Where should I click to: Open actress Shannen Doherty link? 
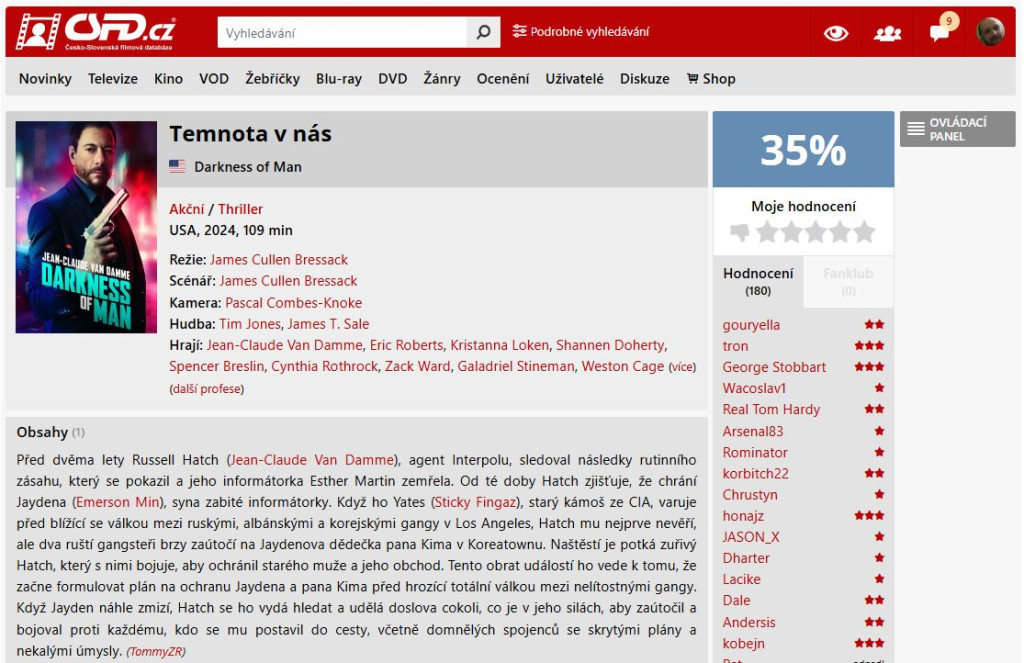point(610,345)
